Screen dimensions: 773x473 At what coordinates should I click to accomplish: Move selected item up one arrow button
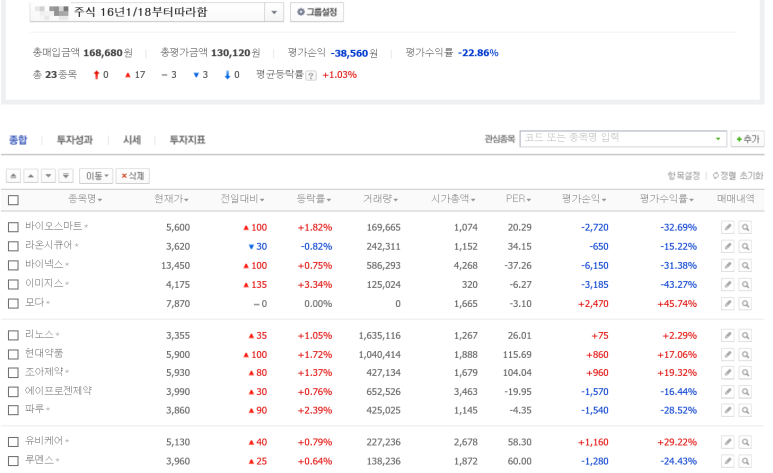click(31, 176)
